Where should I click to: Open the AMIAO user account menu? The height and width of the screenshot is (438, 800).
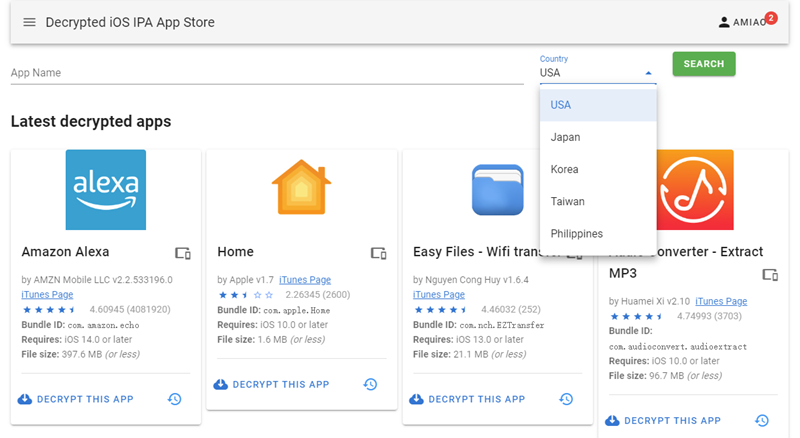coord(742,22)
